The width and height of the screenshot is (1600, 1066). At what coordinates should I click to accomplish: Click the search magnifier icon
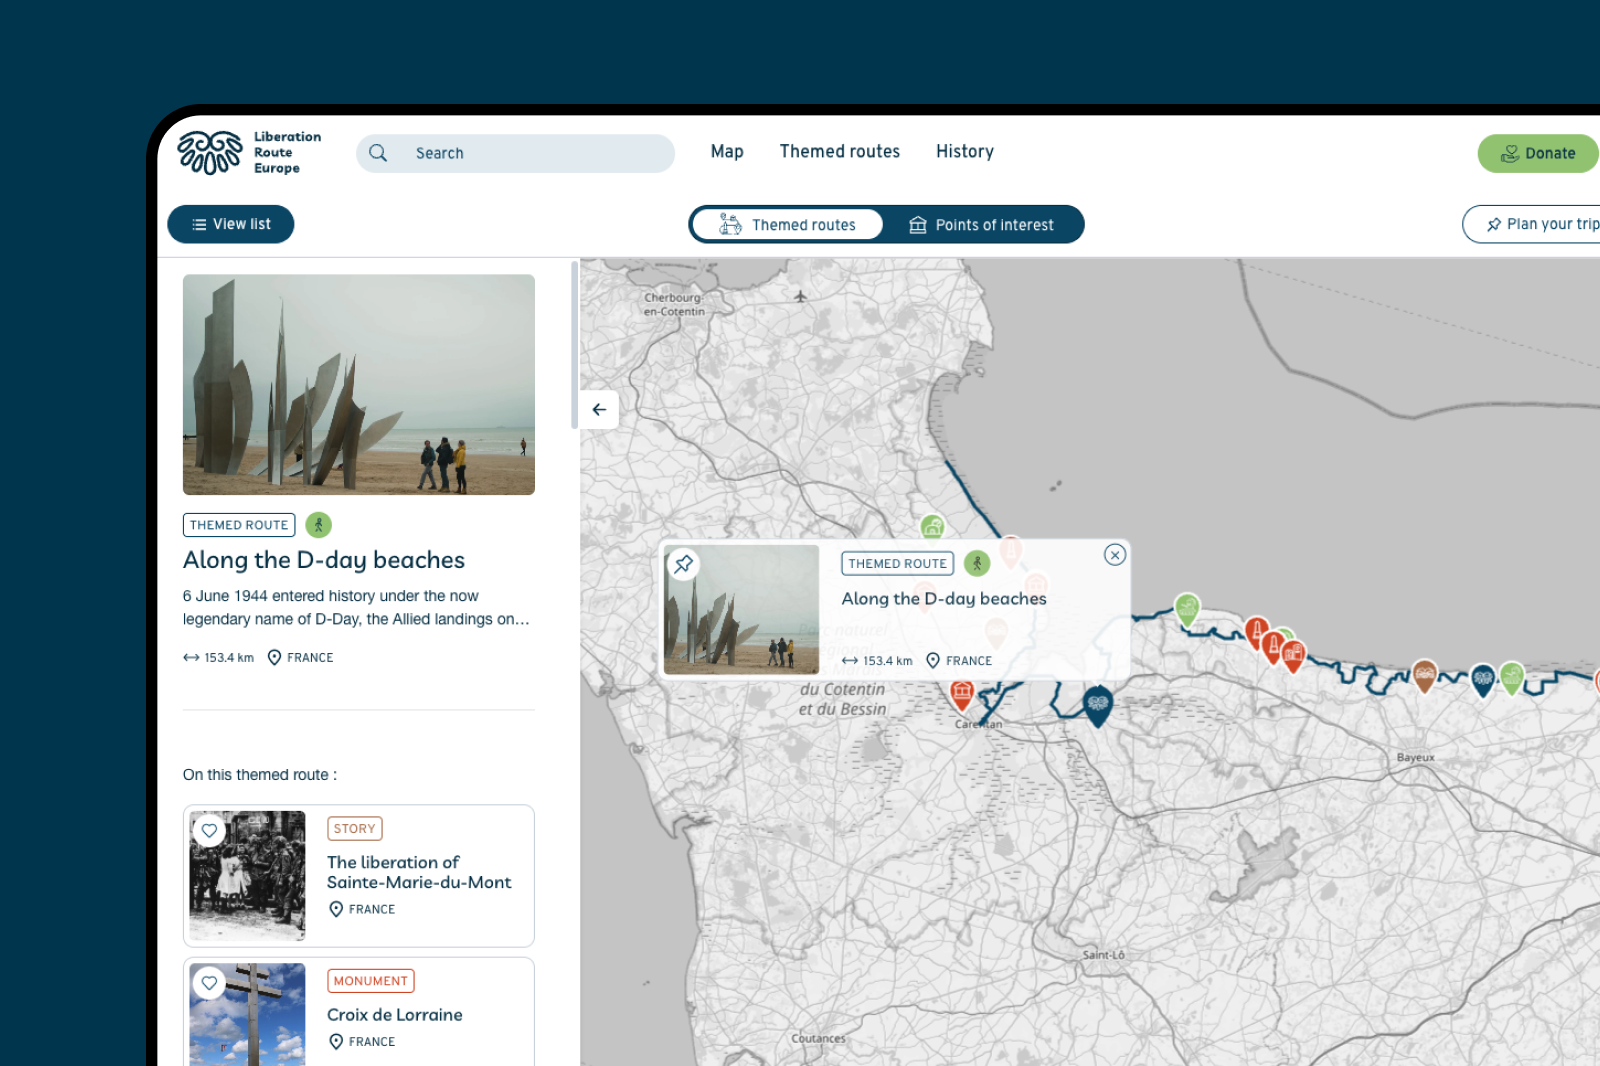click(x=378, y=153)
